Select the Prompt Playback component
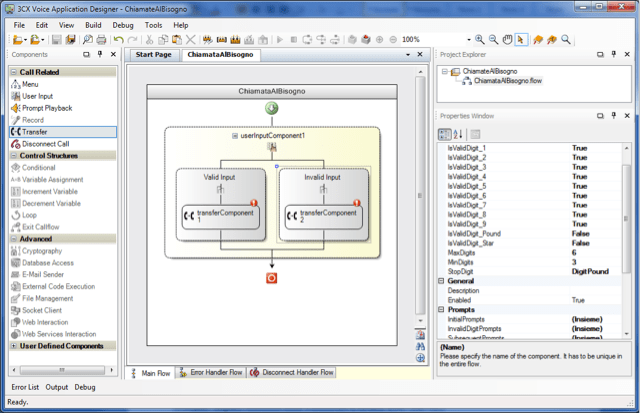 pyautogui.click(x=42, y=108)
